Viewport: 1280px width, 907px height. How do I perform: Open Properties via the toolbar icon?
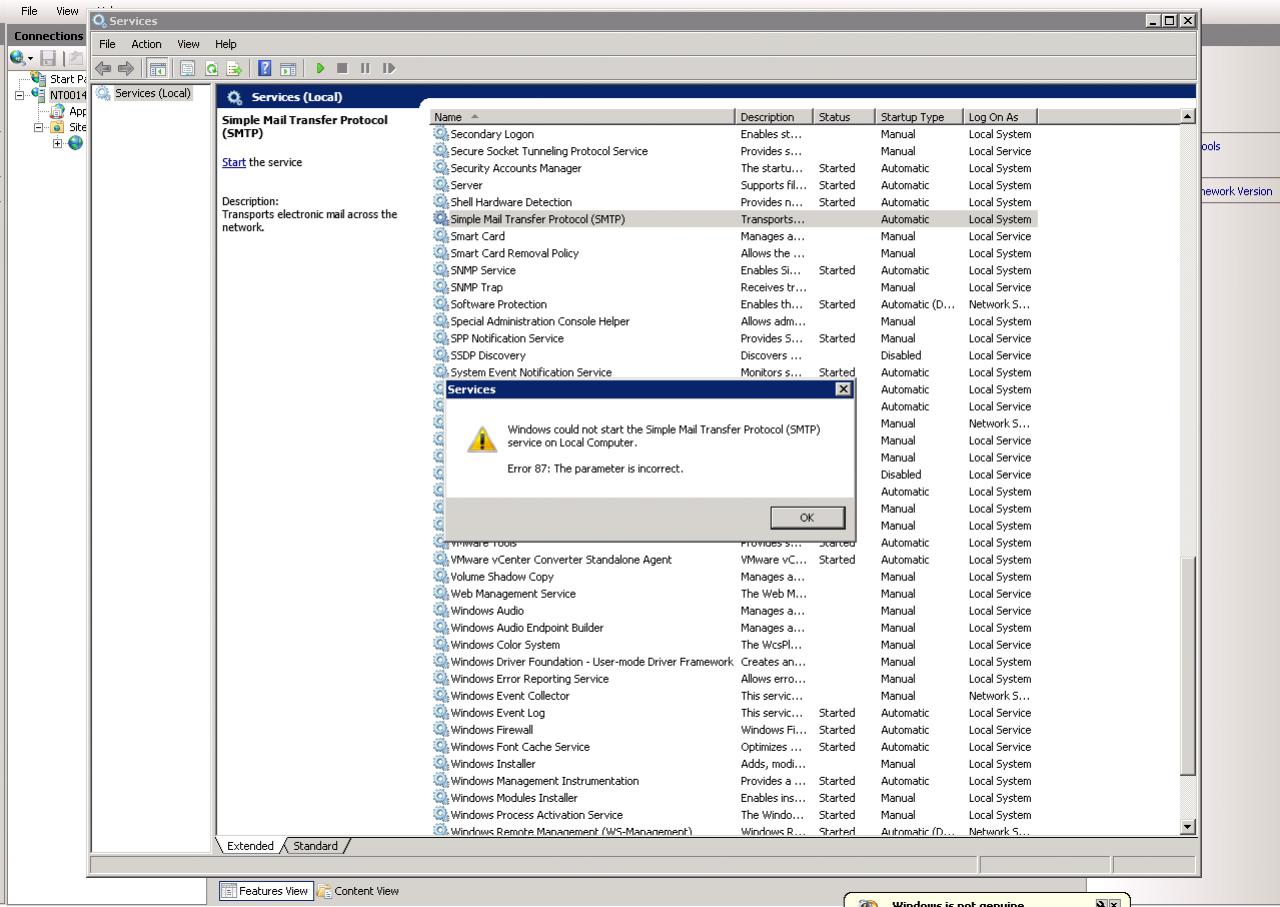[x=187, y=68]
